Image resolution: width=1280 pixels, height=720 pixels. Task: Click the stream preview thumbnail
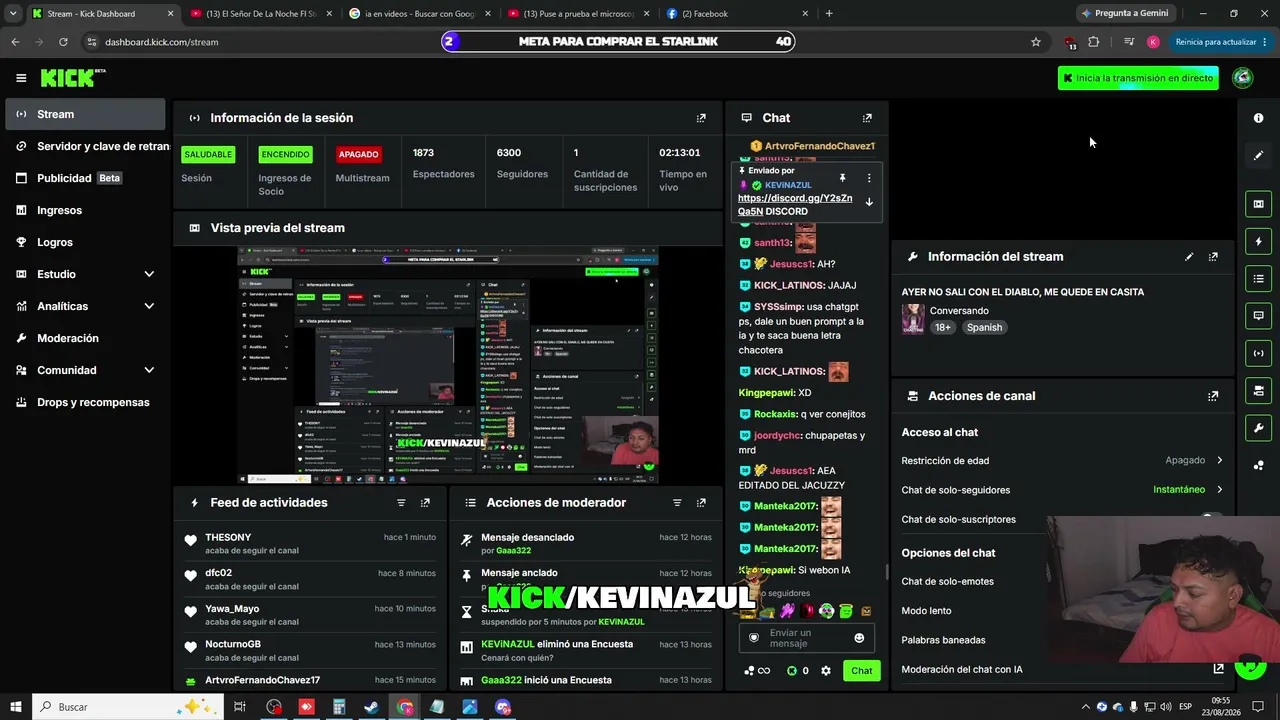pos(447,364)
